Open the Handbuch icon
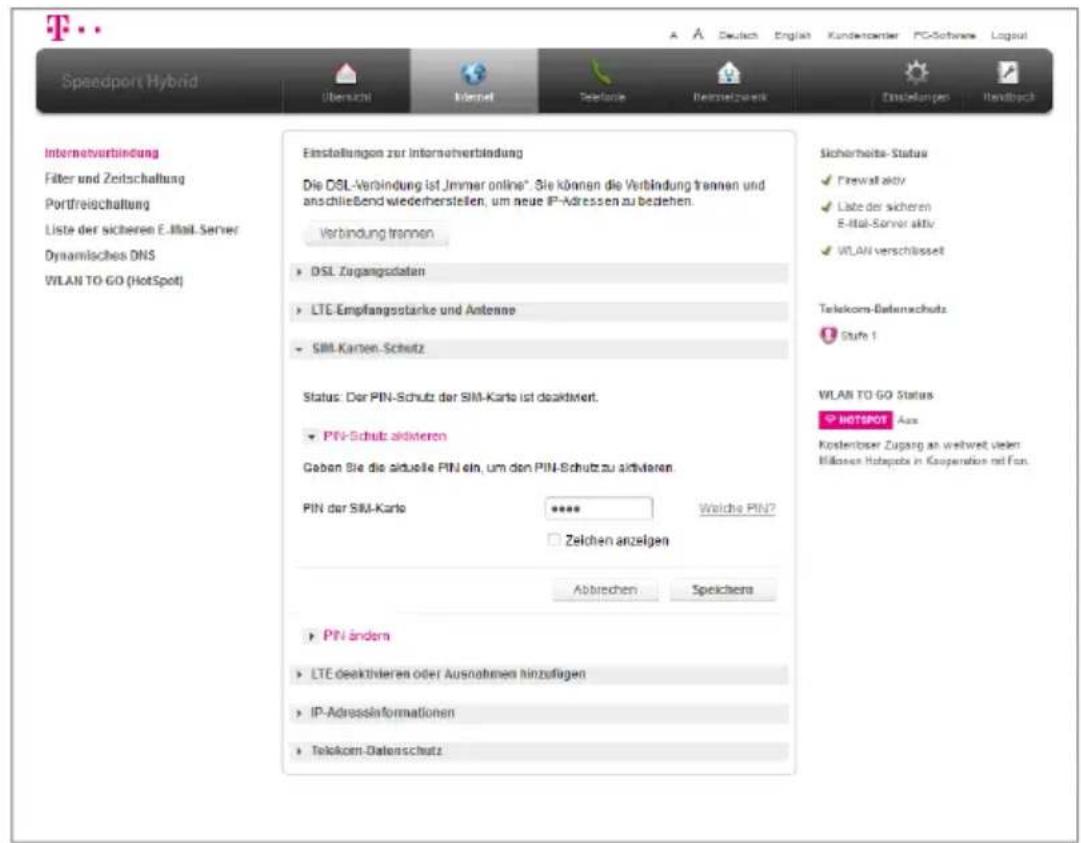Viewport: 1081px width, 843px height. [x=1009, y=72]
